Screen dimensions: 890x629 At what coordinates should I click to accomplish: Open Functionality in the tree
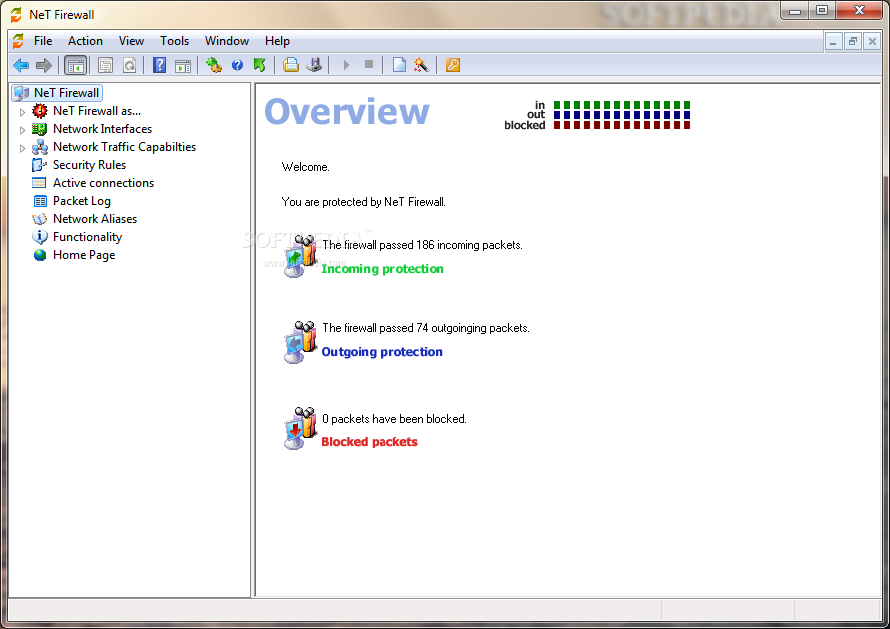tap(87, 237)
